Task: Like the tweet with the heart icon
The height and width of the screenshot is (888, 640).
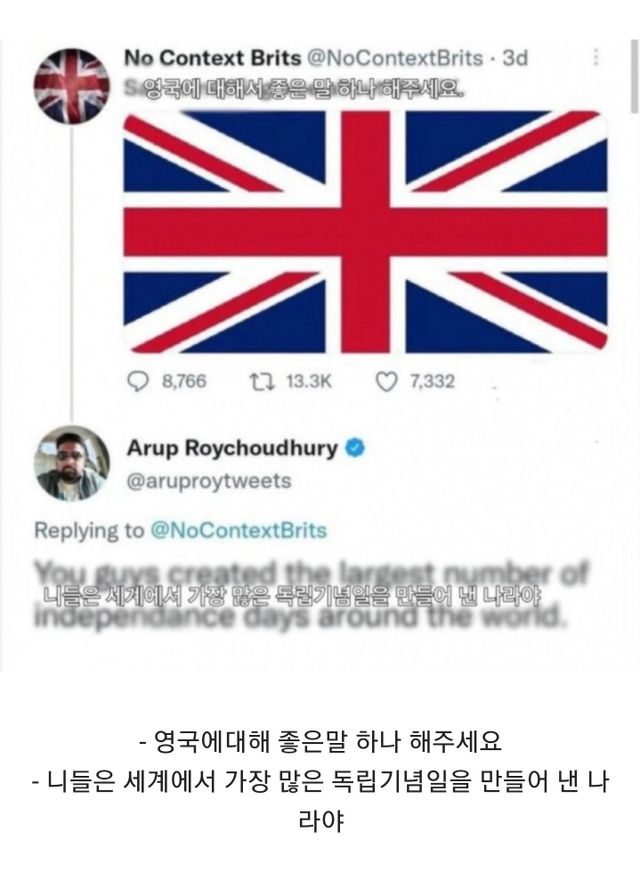Action: coord(386,382)
